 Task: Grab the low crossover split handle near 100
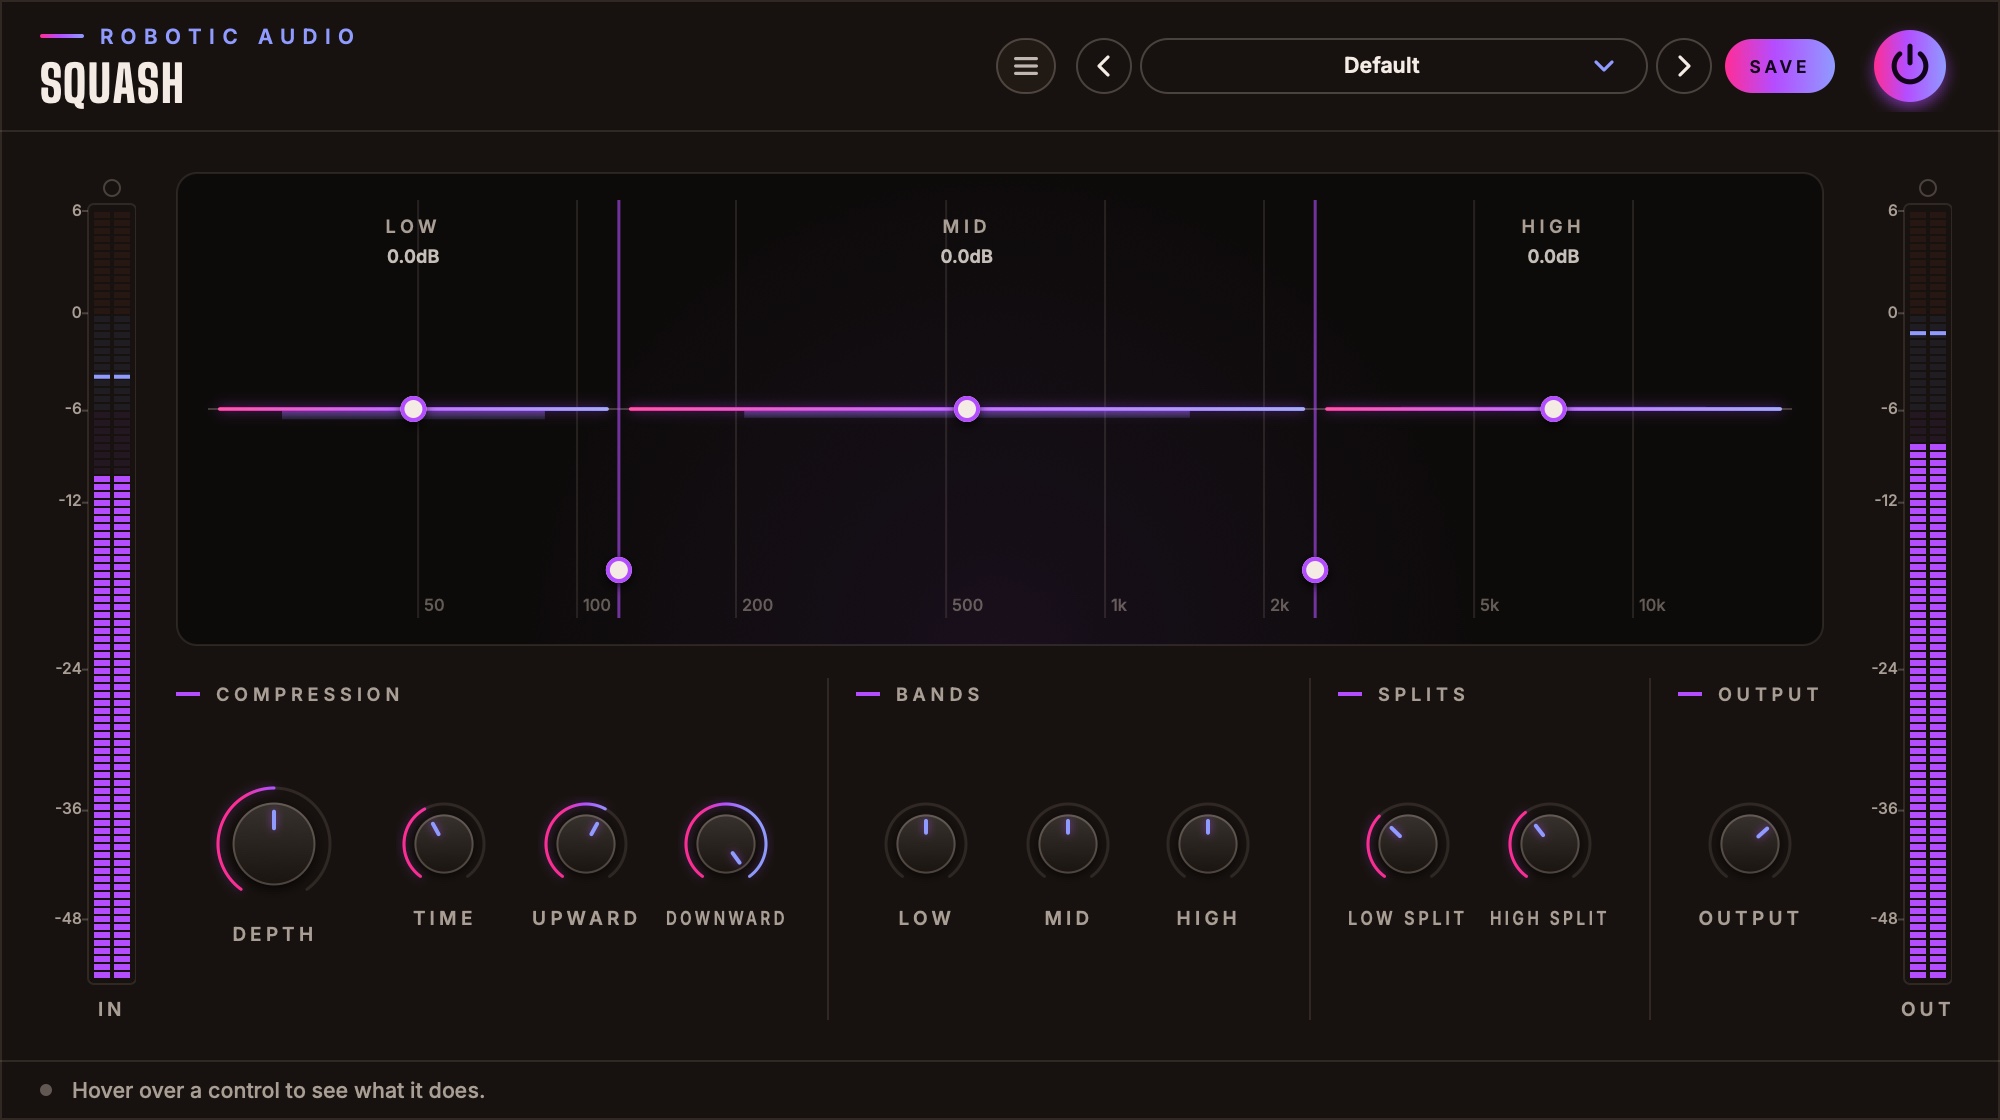619,570
